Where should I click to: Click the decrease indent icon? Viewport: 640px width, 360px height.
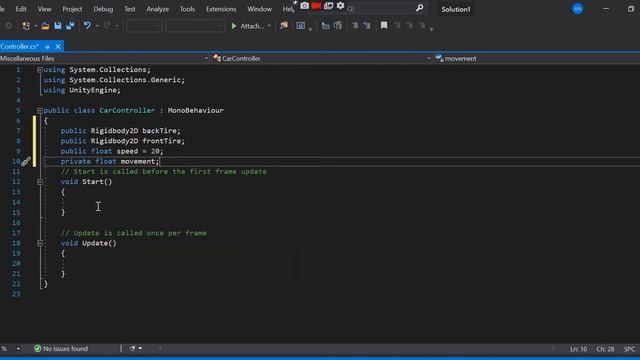coord(325,26)
